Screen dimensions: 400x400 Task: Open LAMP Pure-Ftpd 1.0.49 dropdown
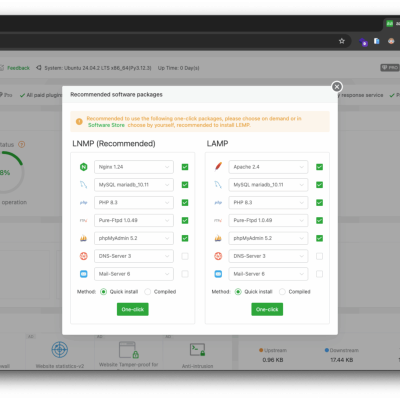pyautogui.click(x=268, y=220)
